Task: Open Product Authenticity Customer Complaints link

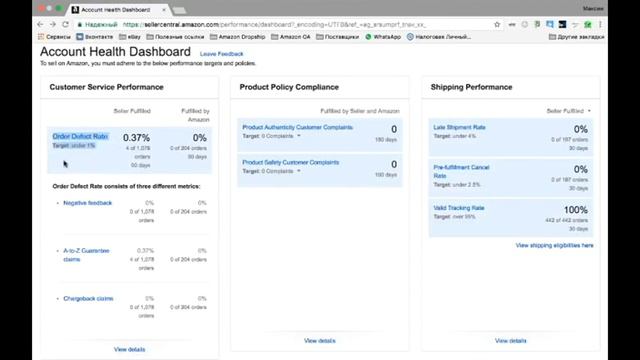Action: [298, 127]
